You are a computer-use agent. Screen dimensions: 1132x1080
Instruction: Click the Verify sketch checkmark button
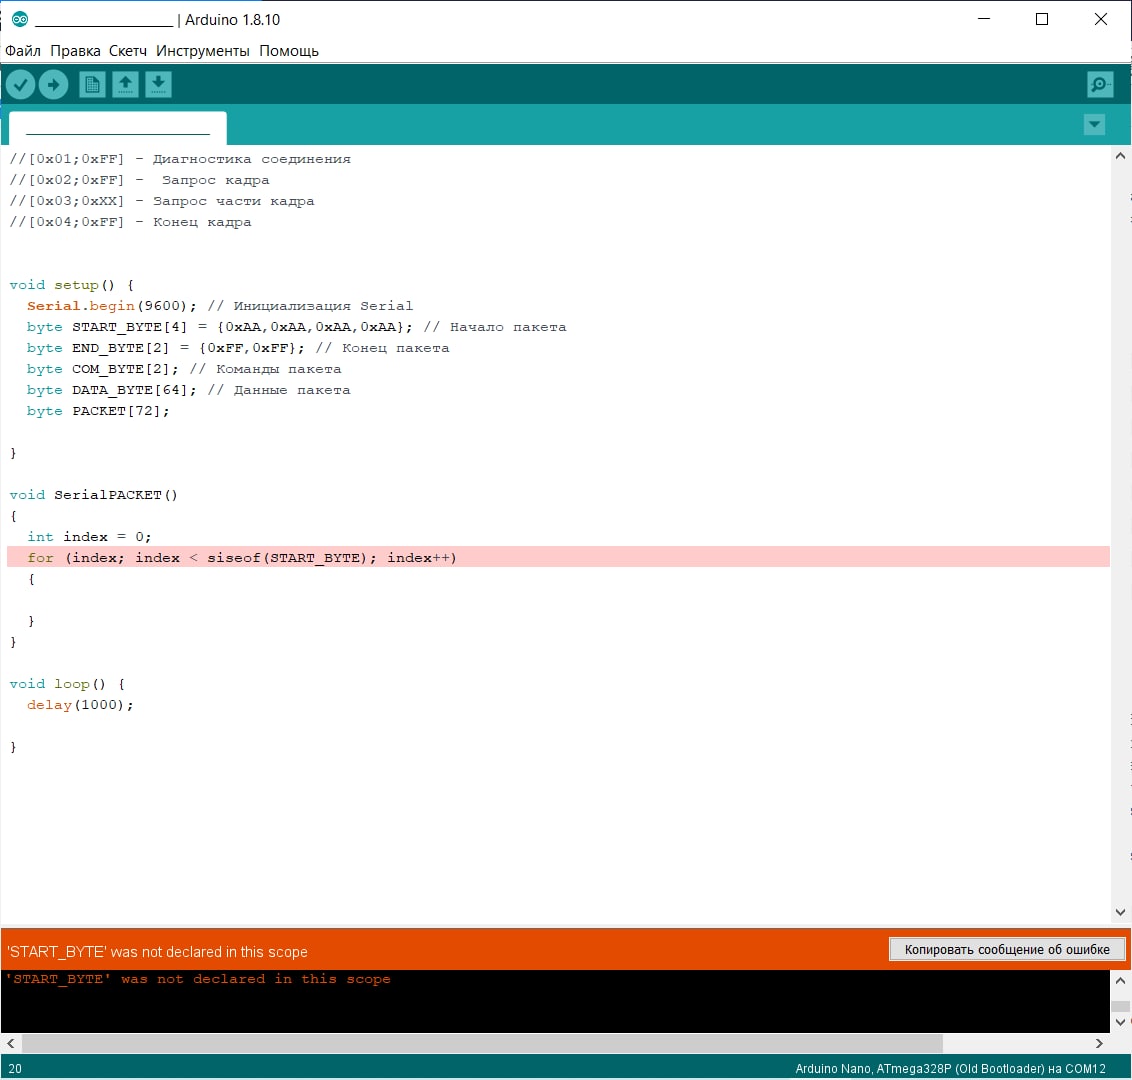(20, 85)
